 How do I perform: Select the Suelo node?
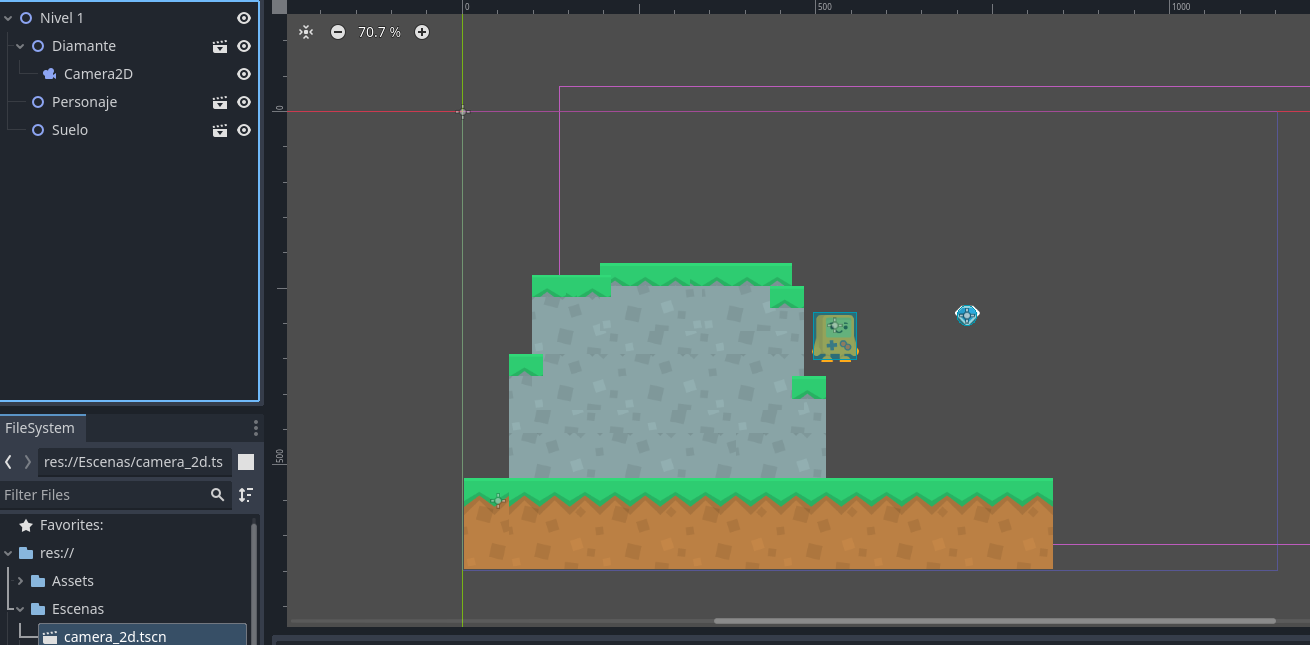70,130
